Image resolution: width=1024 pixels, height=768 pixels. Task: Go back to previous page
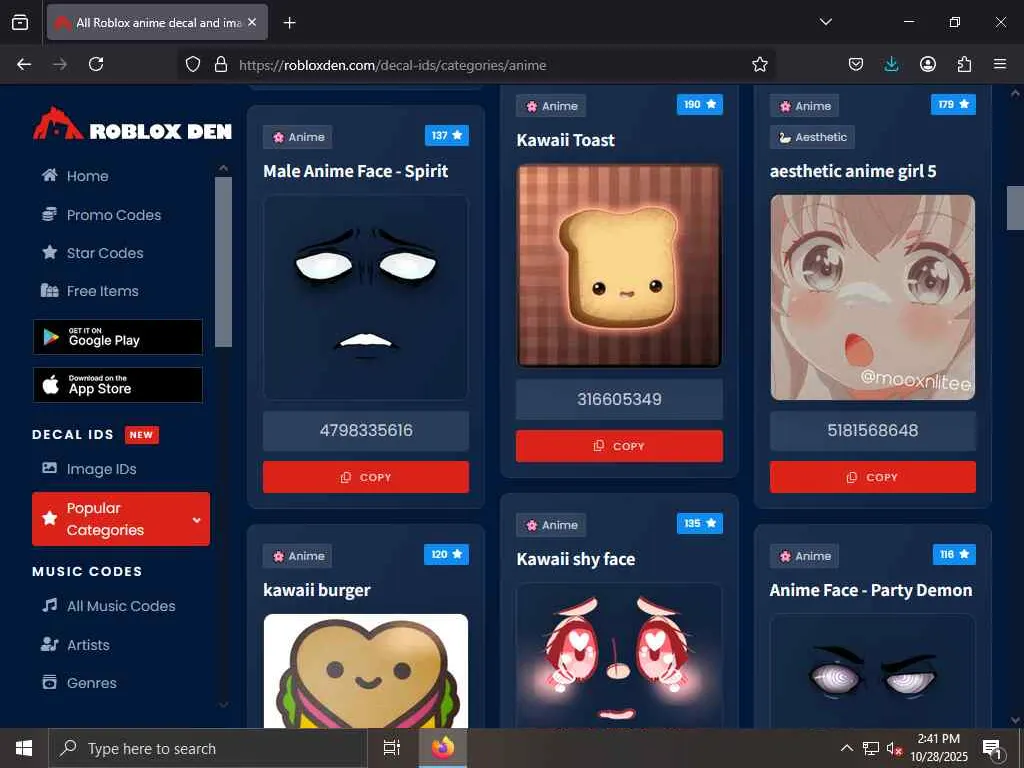click(x=24, y=64)
